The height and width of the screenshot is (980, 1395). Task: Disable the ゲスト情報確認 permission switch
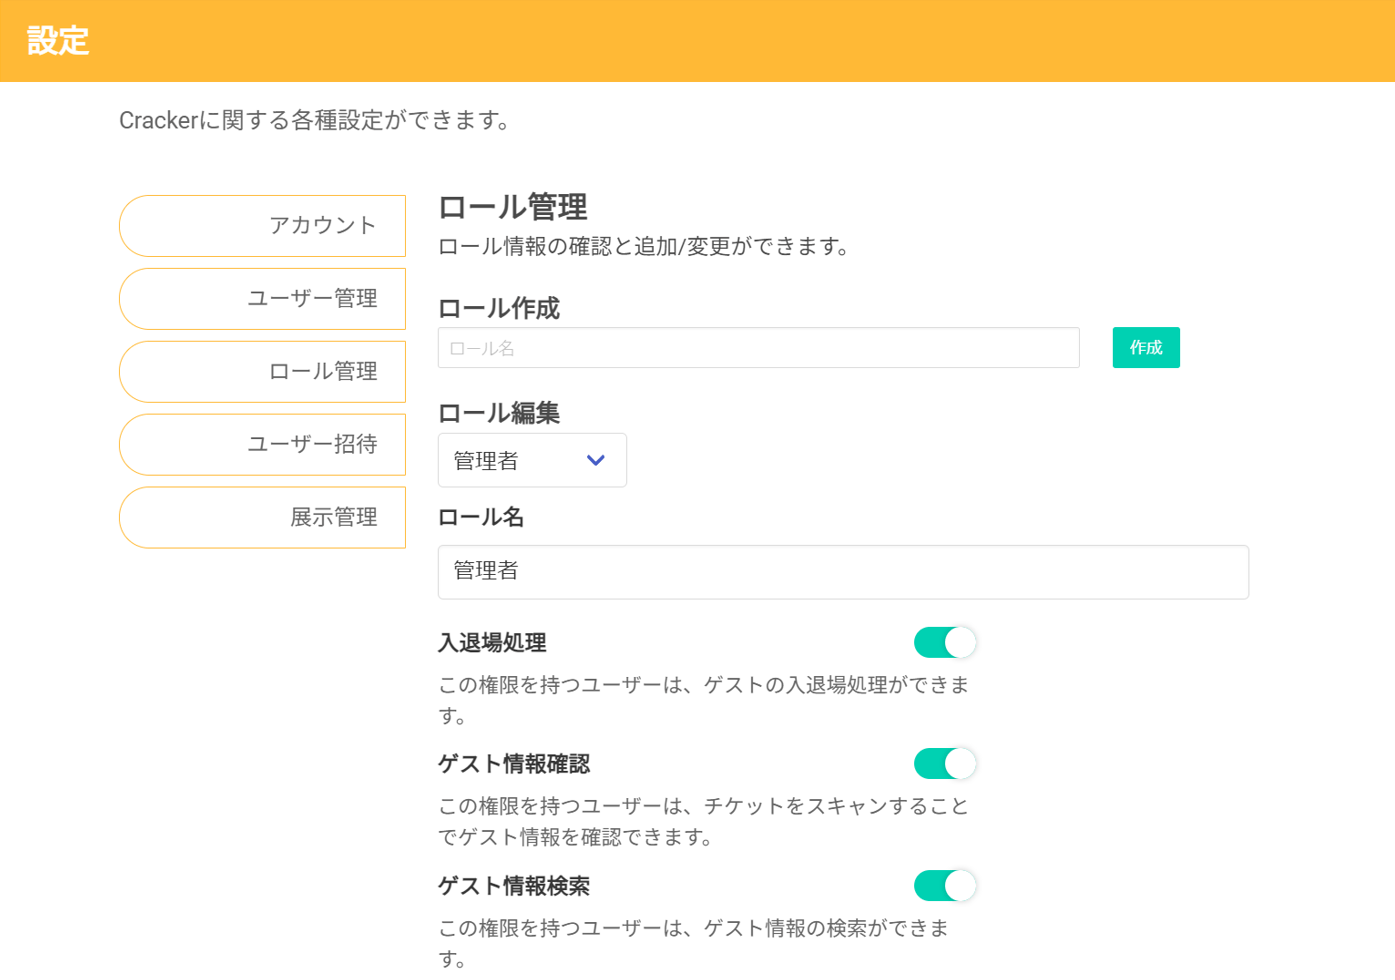944,764
